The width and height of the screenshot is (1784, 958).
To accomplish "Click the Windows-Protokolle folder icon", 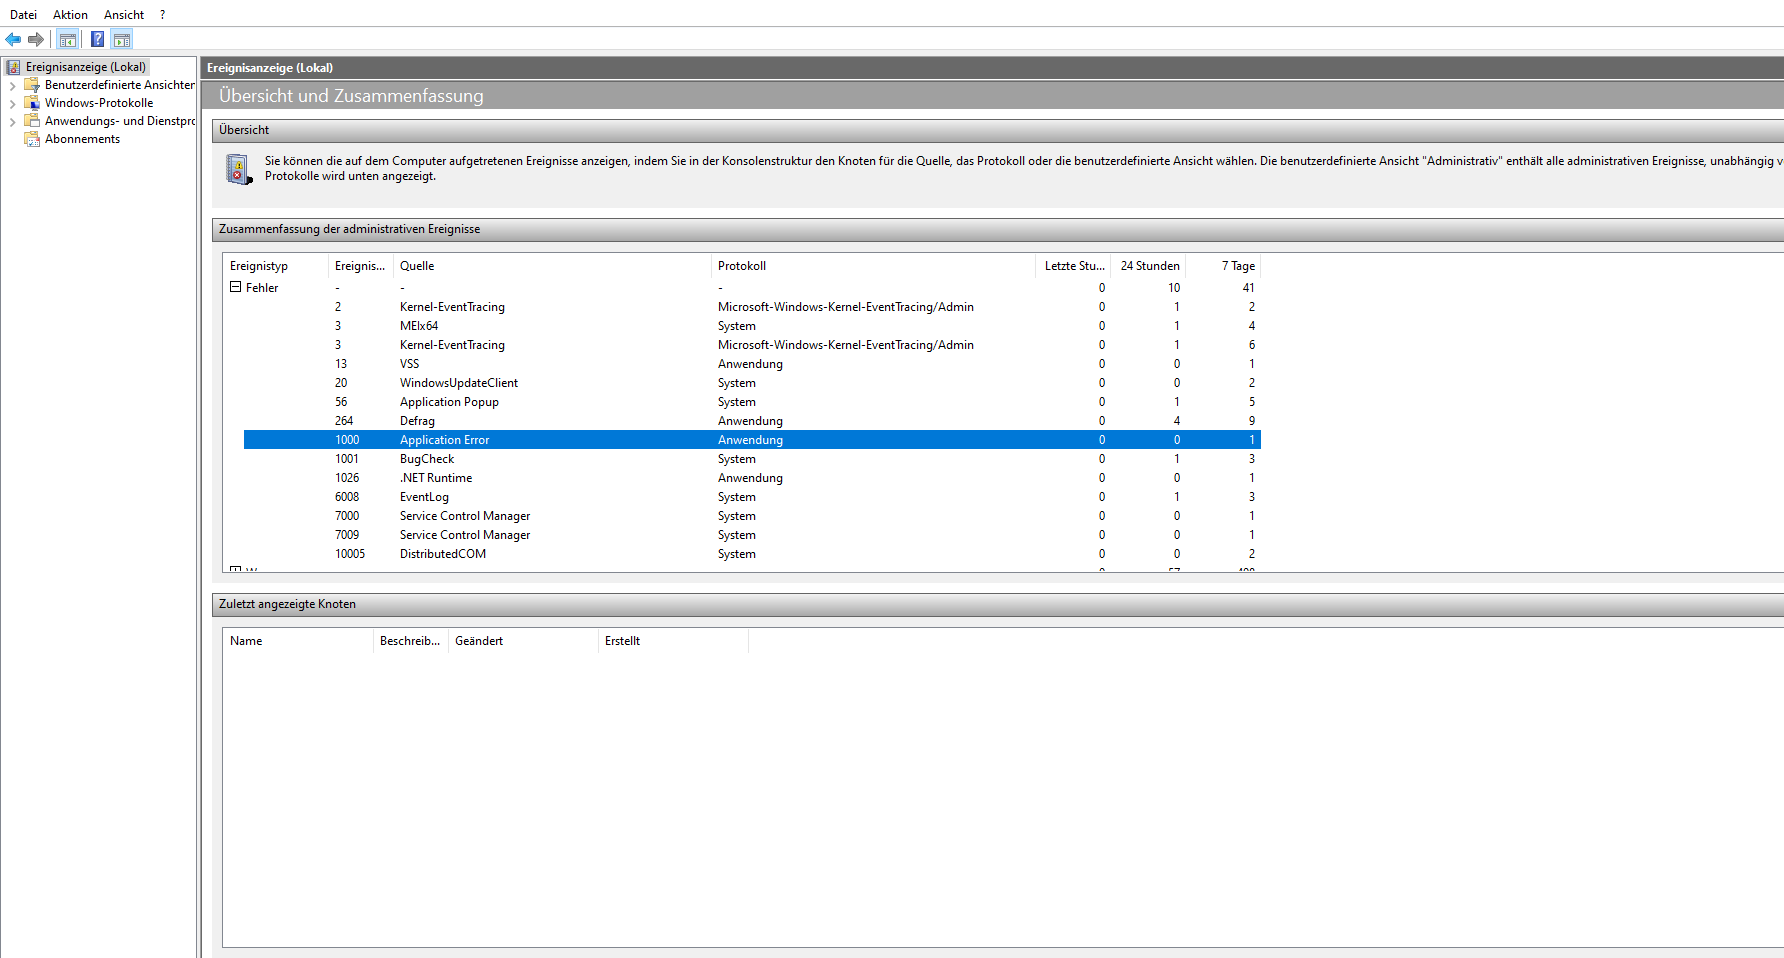I will pos(32,103).
